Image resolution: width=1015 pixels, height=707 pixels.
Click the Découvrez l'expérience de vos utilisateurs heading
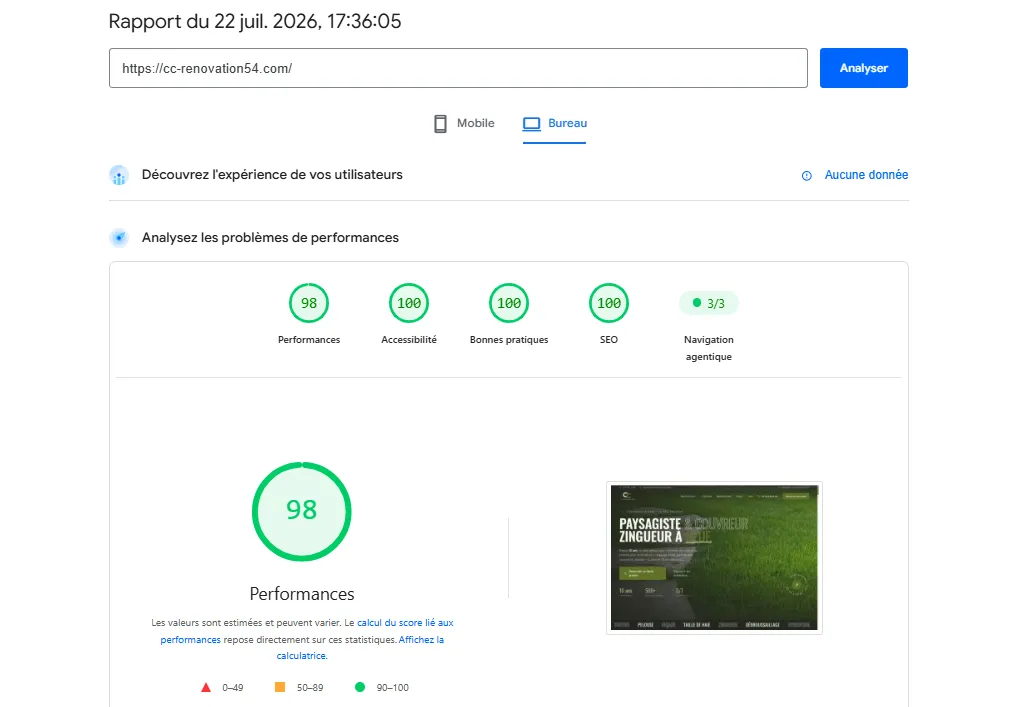(x=272, y=175)
